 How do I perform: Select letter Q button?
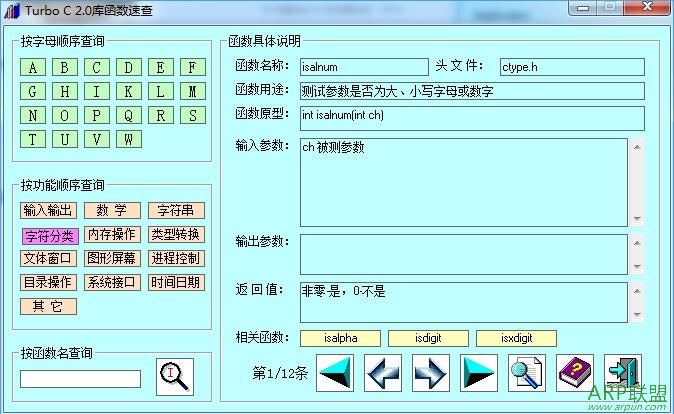(x=129, y=115)
